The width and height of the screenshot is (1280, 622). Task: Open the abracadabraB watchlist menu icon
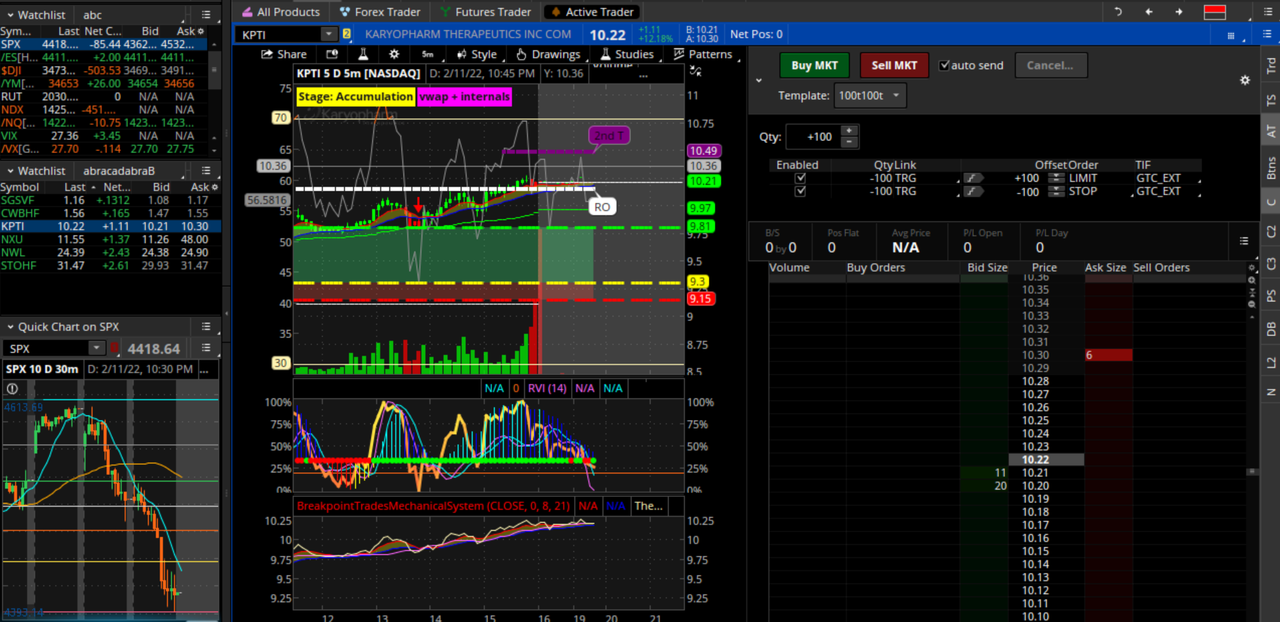[206, 171]
